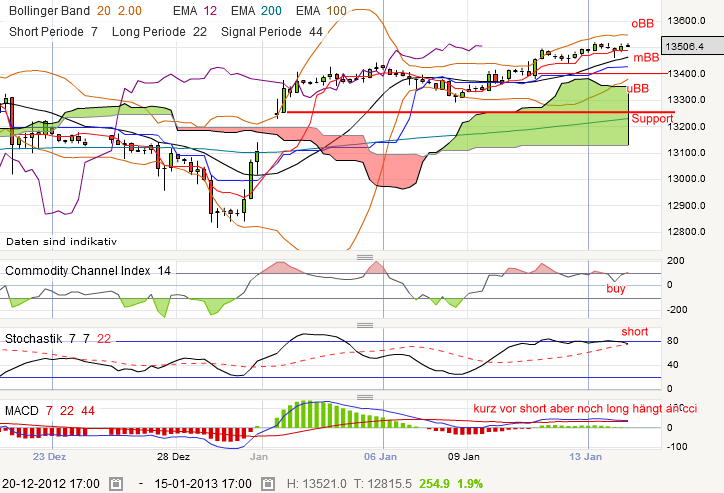Click the MACD -100 axis label
Image resolution: width=724 pixels, height=493 pixels.
pos(677,446)
